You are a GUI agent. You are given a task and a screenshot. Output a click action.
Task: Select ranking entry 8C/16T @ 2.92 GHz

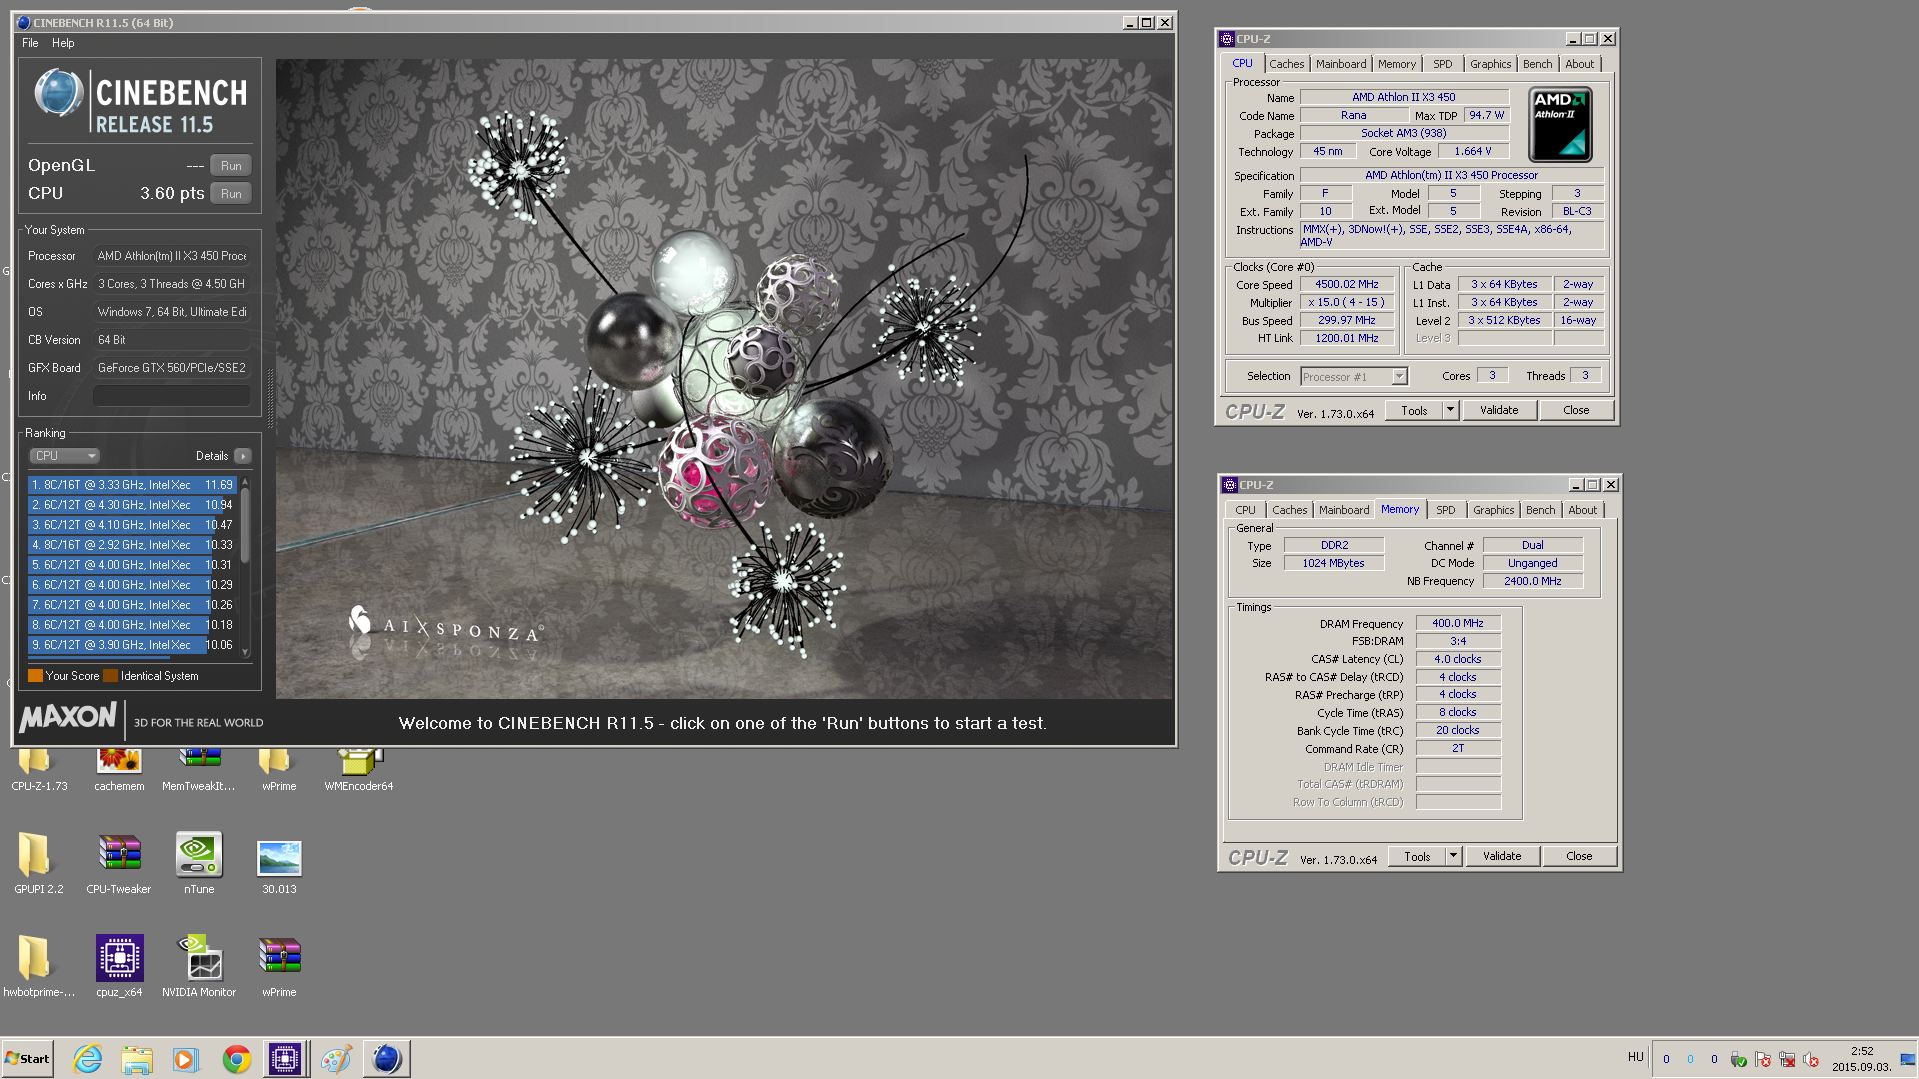pyautogui.click(x=131, y=545)
